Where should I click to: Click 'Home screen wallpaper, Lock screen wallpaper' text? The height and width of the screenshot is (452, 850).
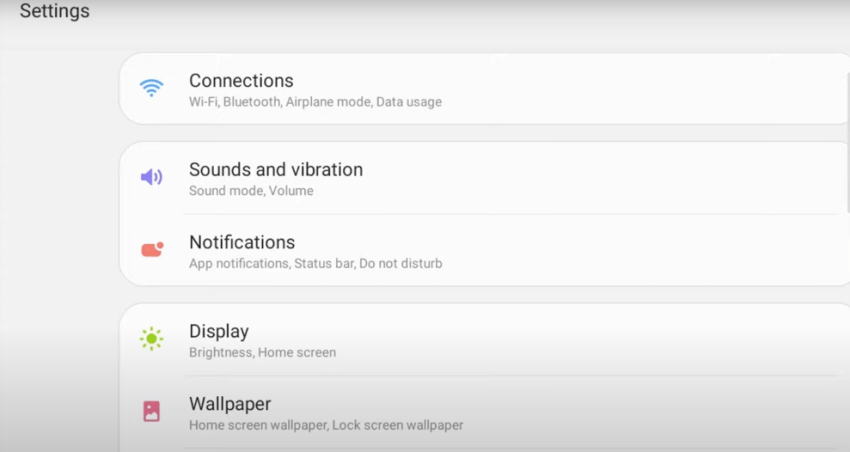click(x=326, y=425)
